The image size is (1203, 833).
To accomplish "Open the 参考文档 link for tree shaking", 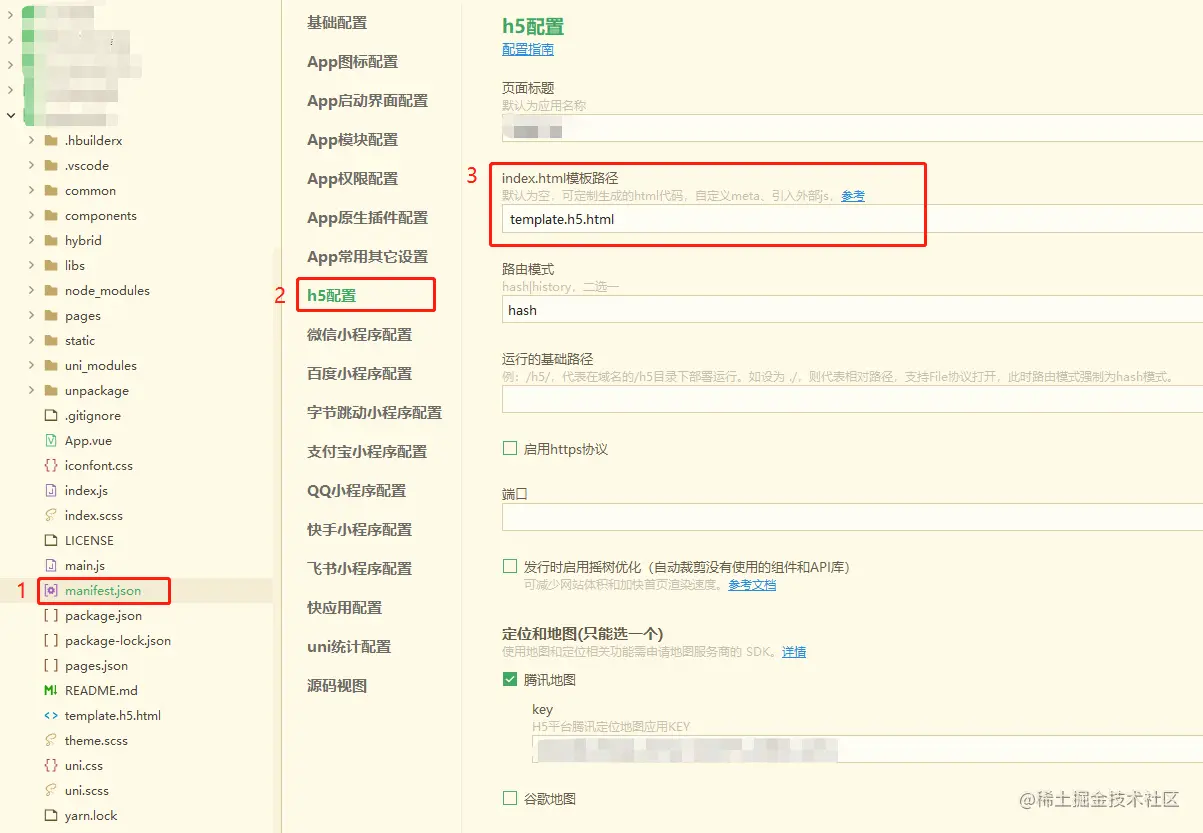I will [x=752, y=585].
